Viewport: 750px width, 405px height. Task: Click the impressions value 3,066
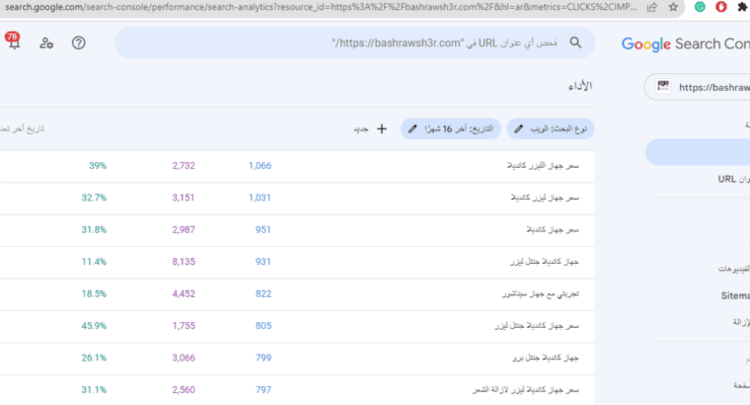tap(184, 358)
